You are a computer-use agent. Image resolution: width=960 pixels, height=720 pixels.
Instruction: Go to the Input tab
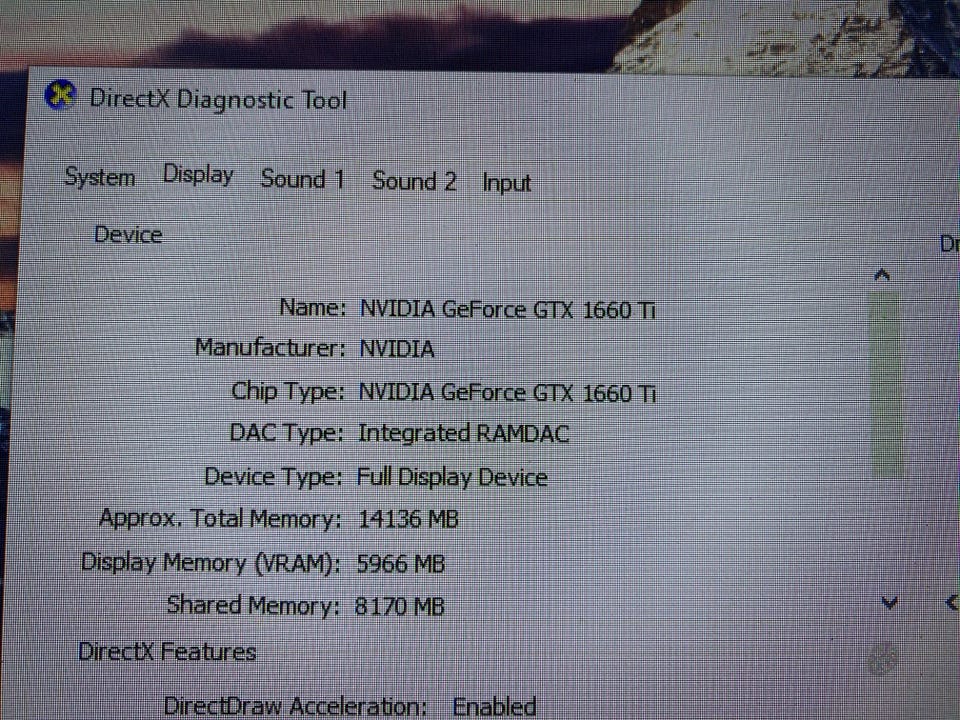point(506,183)
